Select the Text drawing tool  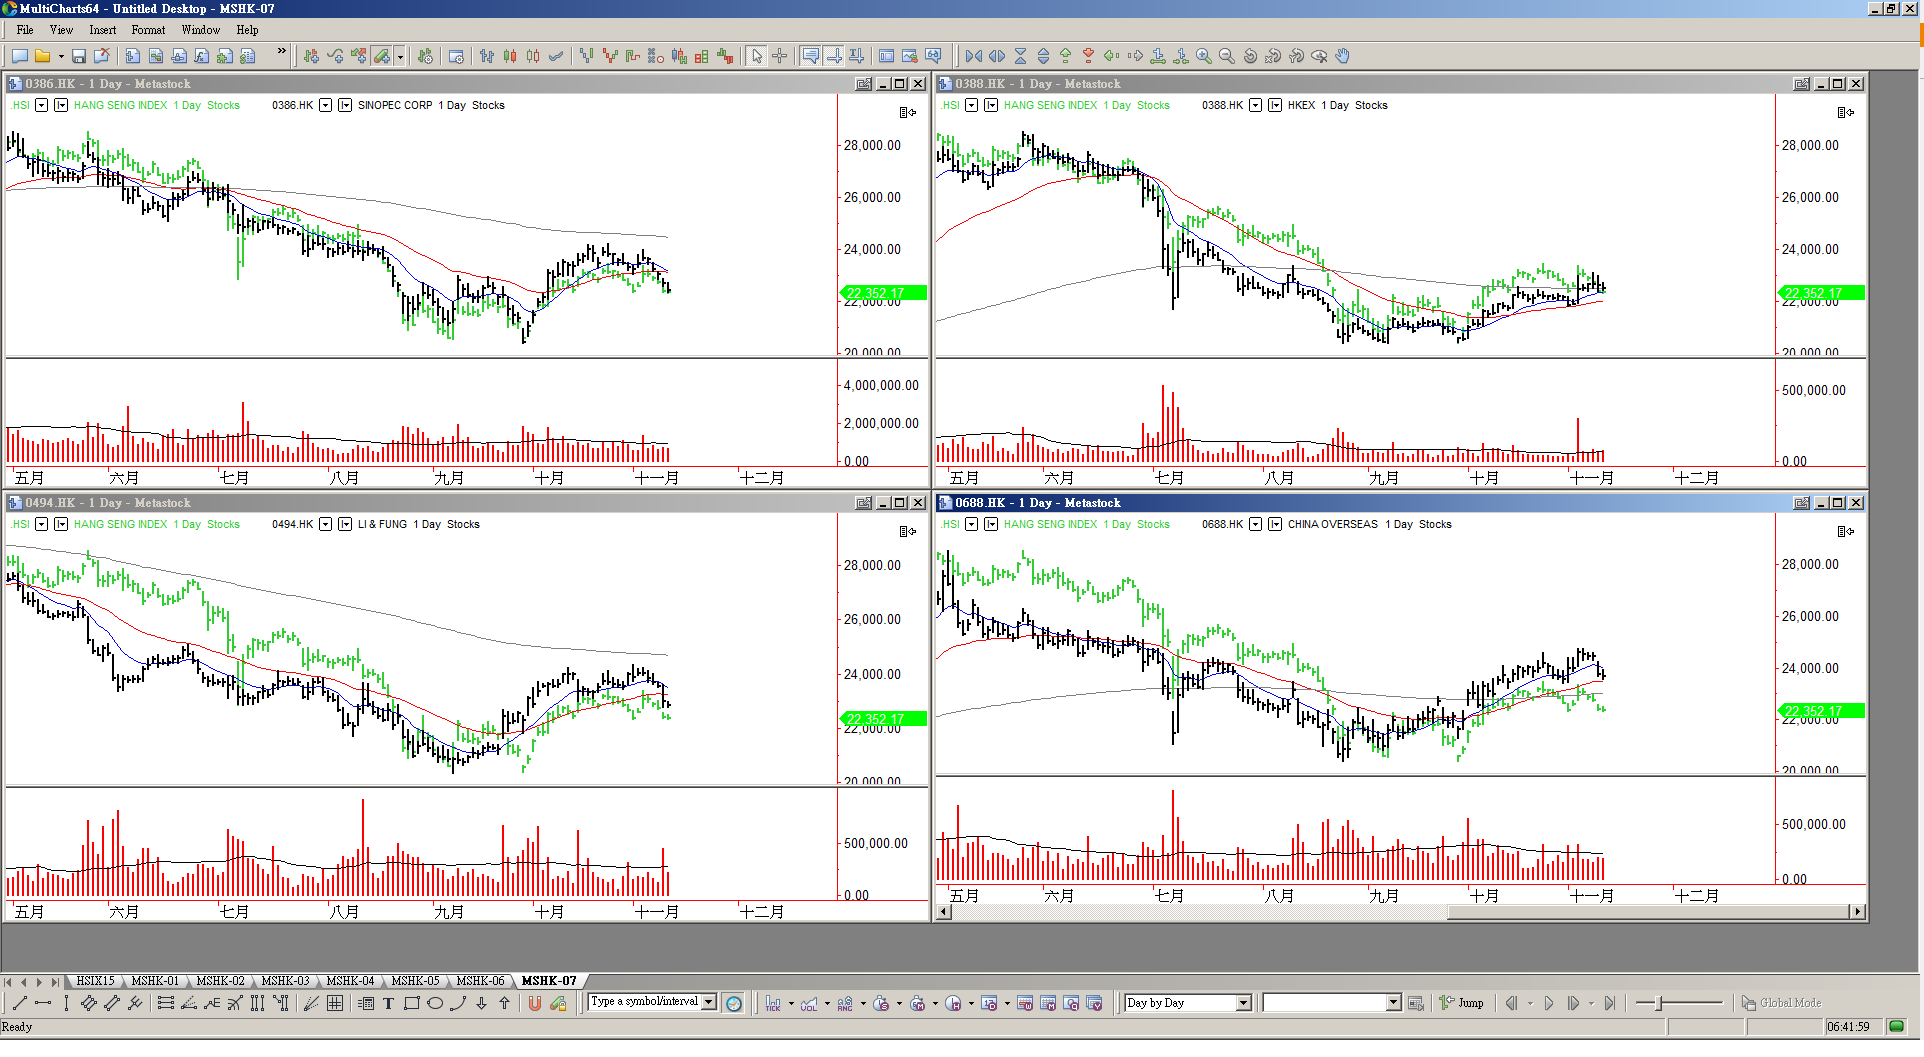(x=389, y=1003)
